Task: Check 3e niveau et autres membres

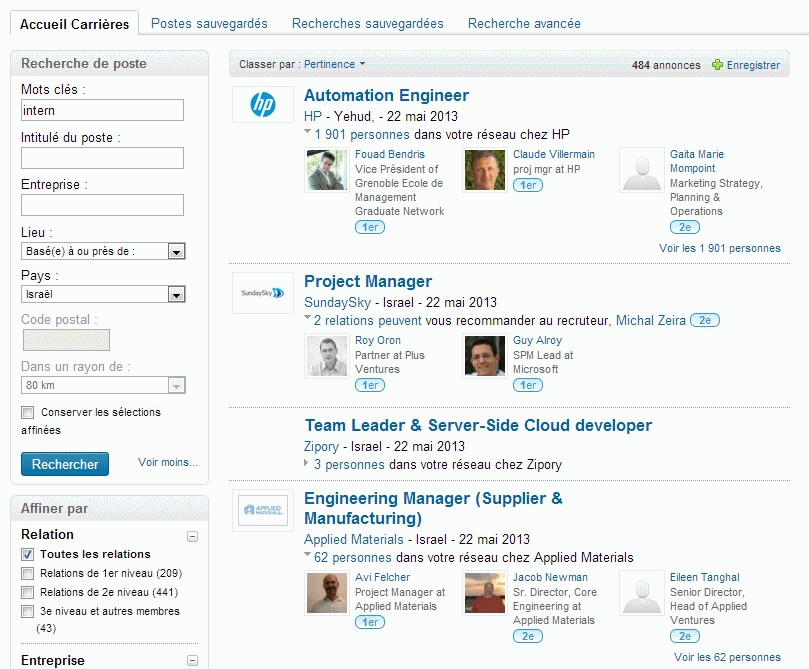Action: 27,612
